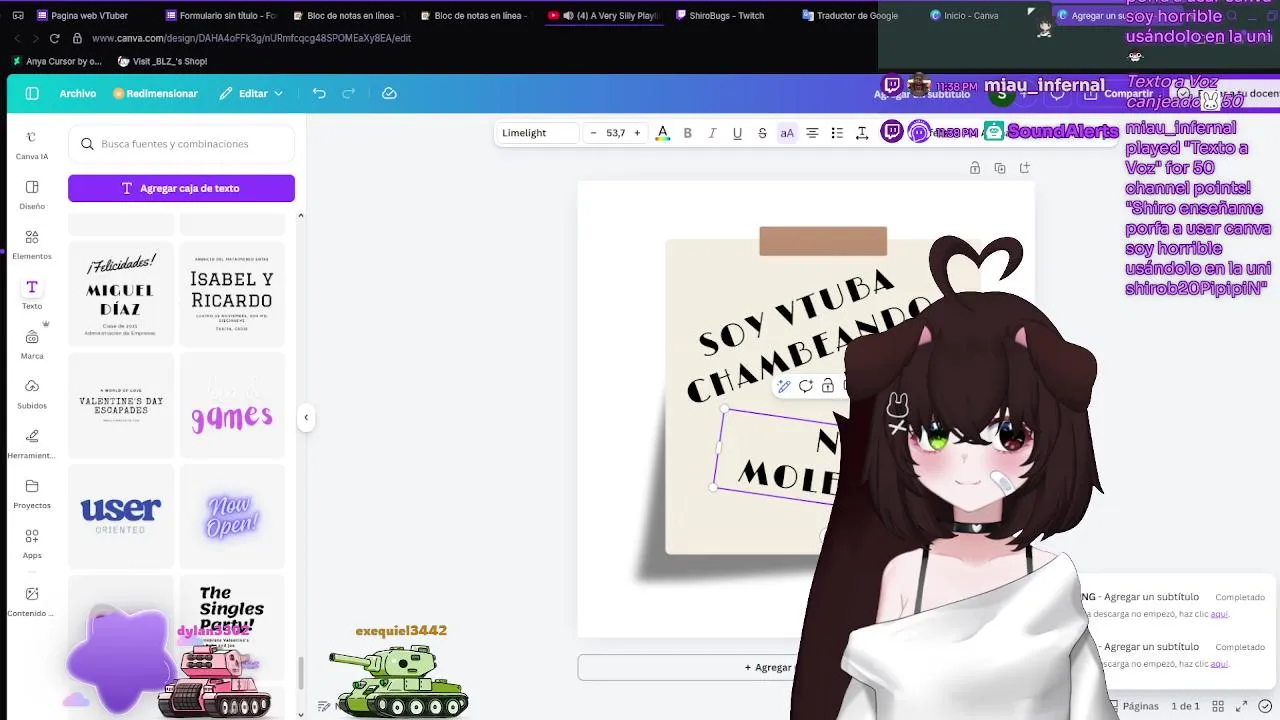
Task: Enter fullscreen presentation mode
Action: [1243, 706]
